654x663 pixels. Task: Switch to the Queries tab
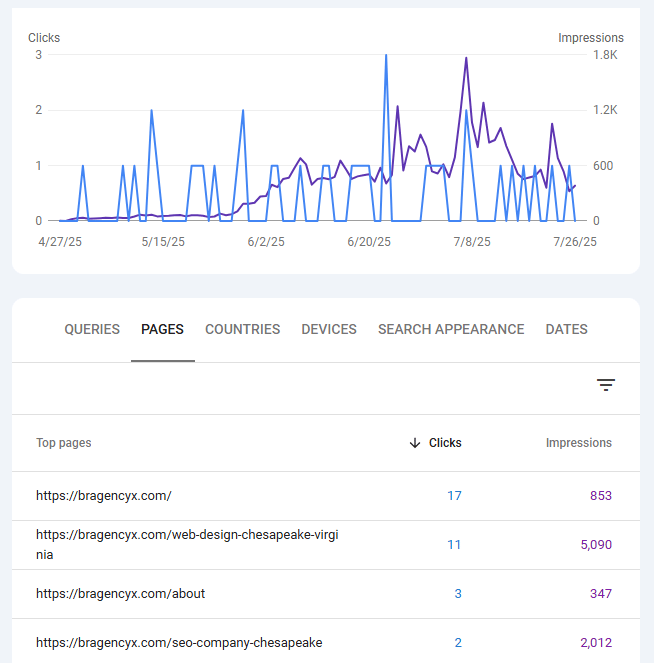tap(92, 329)
